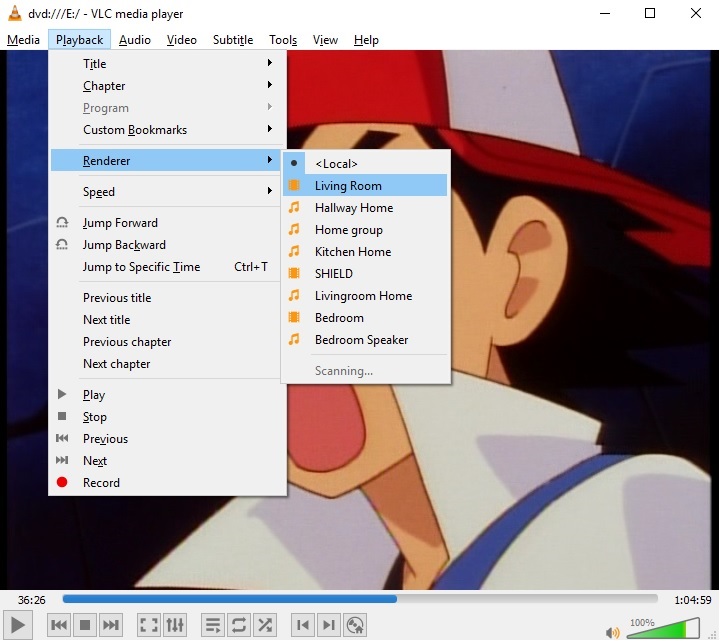
Task: Select the <Local> renderer option
Action: coord(336,164)
